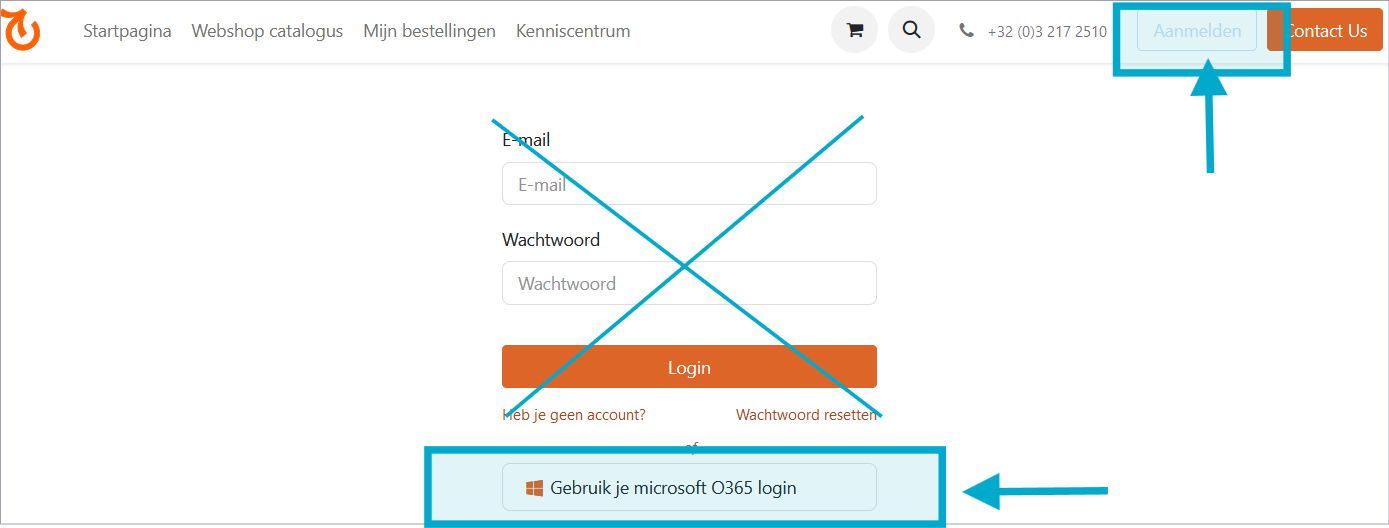The image size is (1389, 528).
Task: Focus the E-mail input field
Action: coord(689,184)
